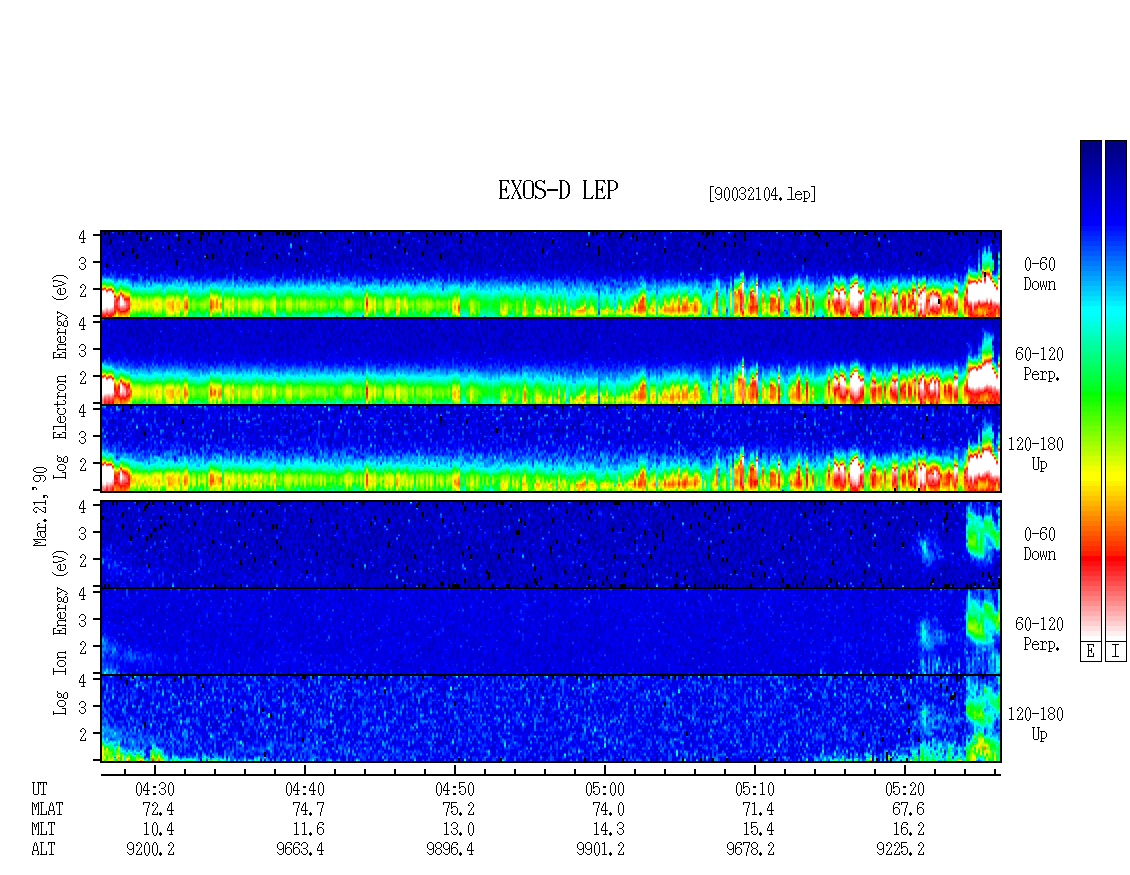Viewport: 1130px width, 875px height.
Task: Select MLT value 16.2
Action: tap(908, 830)
